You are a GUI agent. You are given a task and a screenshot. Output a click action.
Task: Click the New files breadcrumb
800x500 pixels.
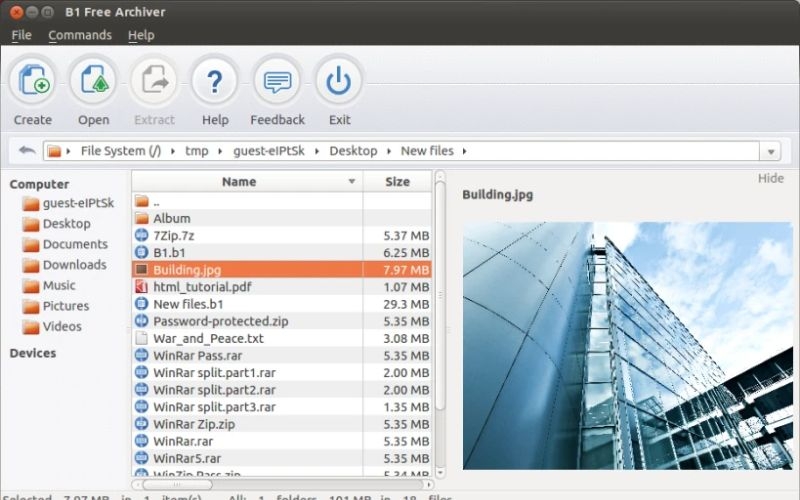point(427,151)
